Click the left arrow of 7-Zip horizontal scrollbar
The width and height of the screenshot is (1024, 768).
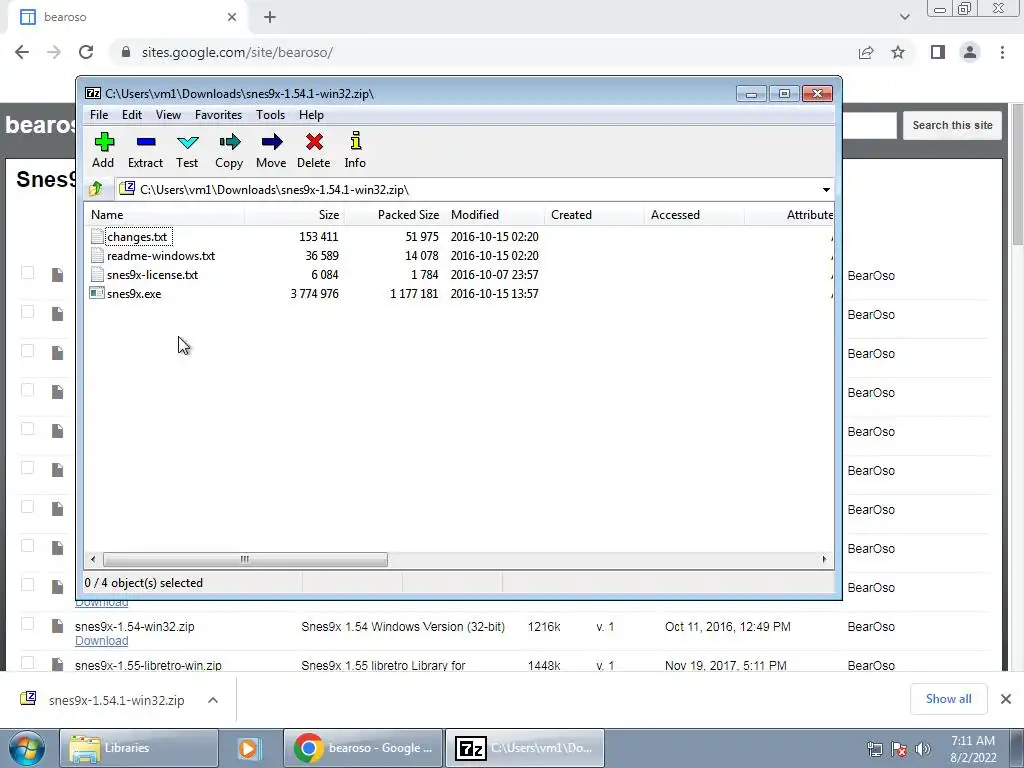[x=93, y=559]
